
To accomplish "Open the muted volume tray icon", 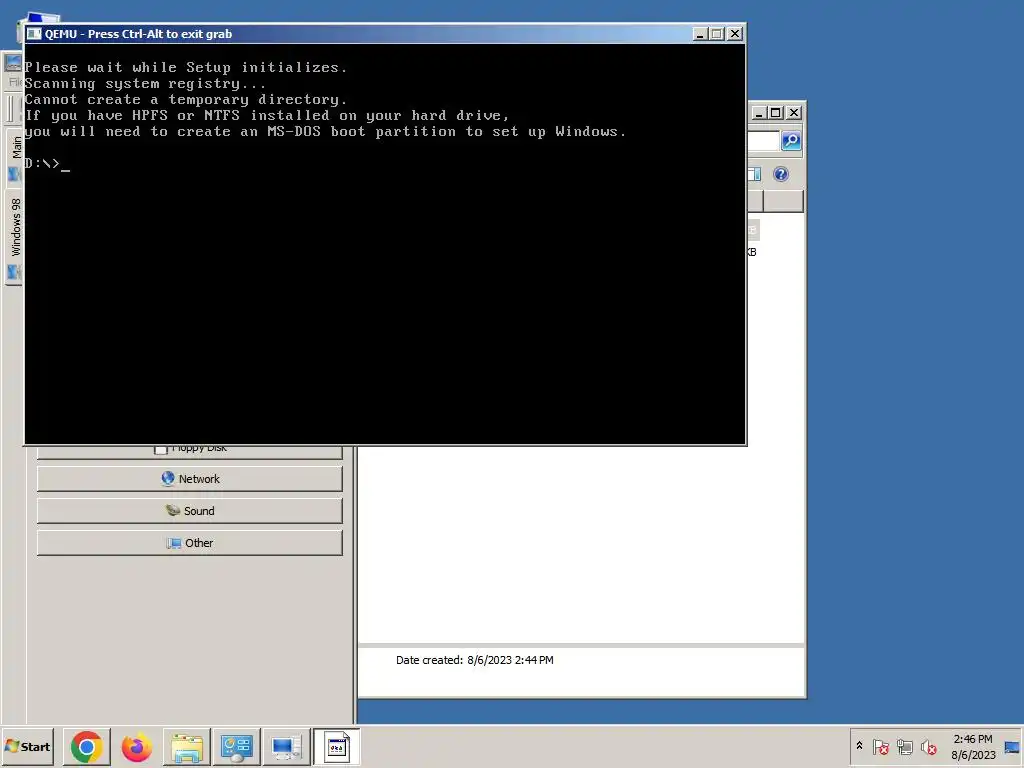I will tap(928, 746).
